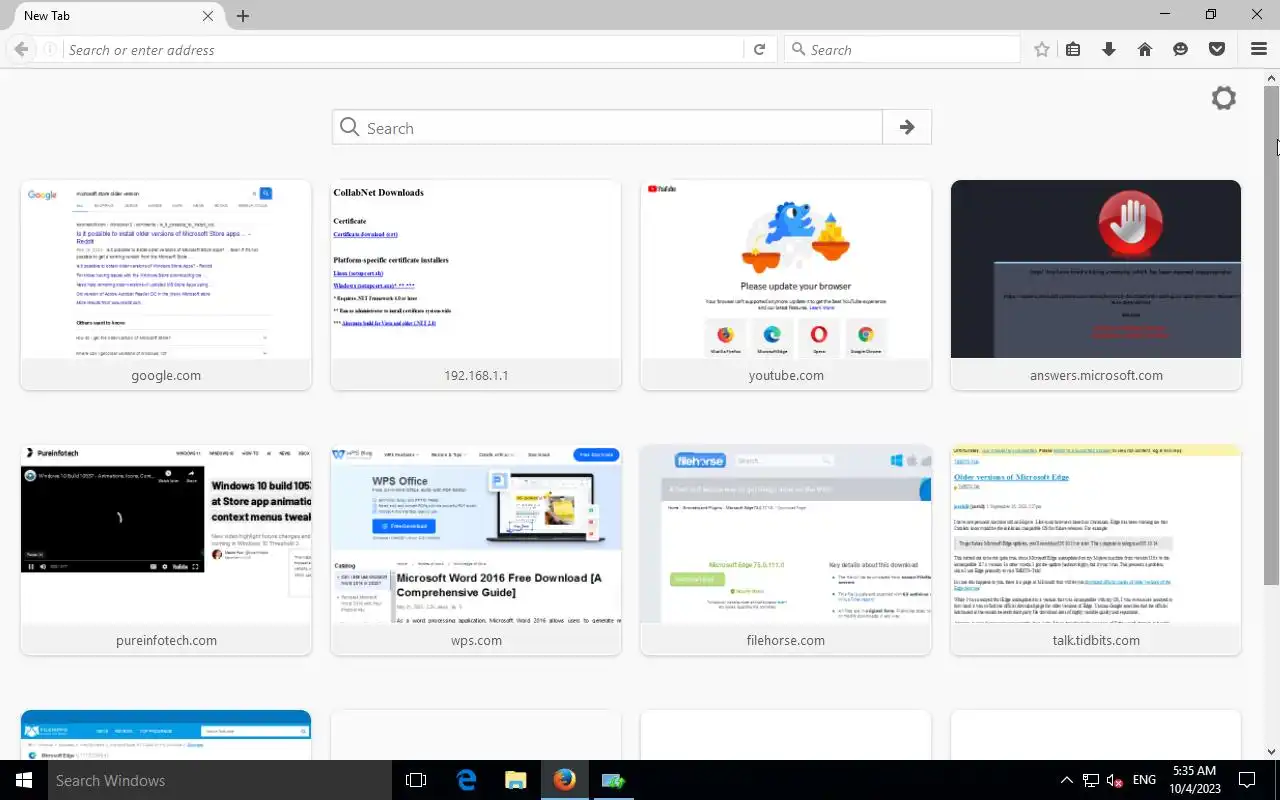The width and height of the screenshot is (1280, 800).
Task: Click the page vertical scrollbar thumb
Action: point(1272,335)
